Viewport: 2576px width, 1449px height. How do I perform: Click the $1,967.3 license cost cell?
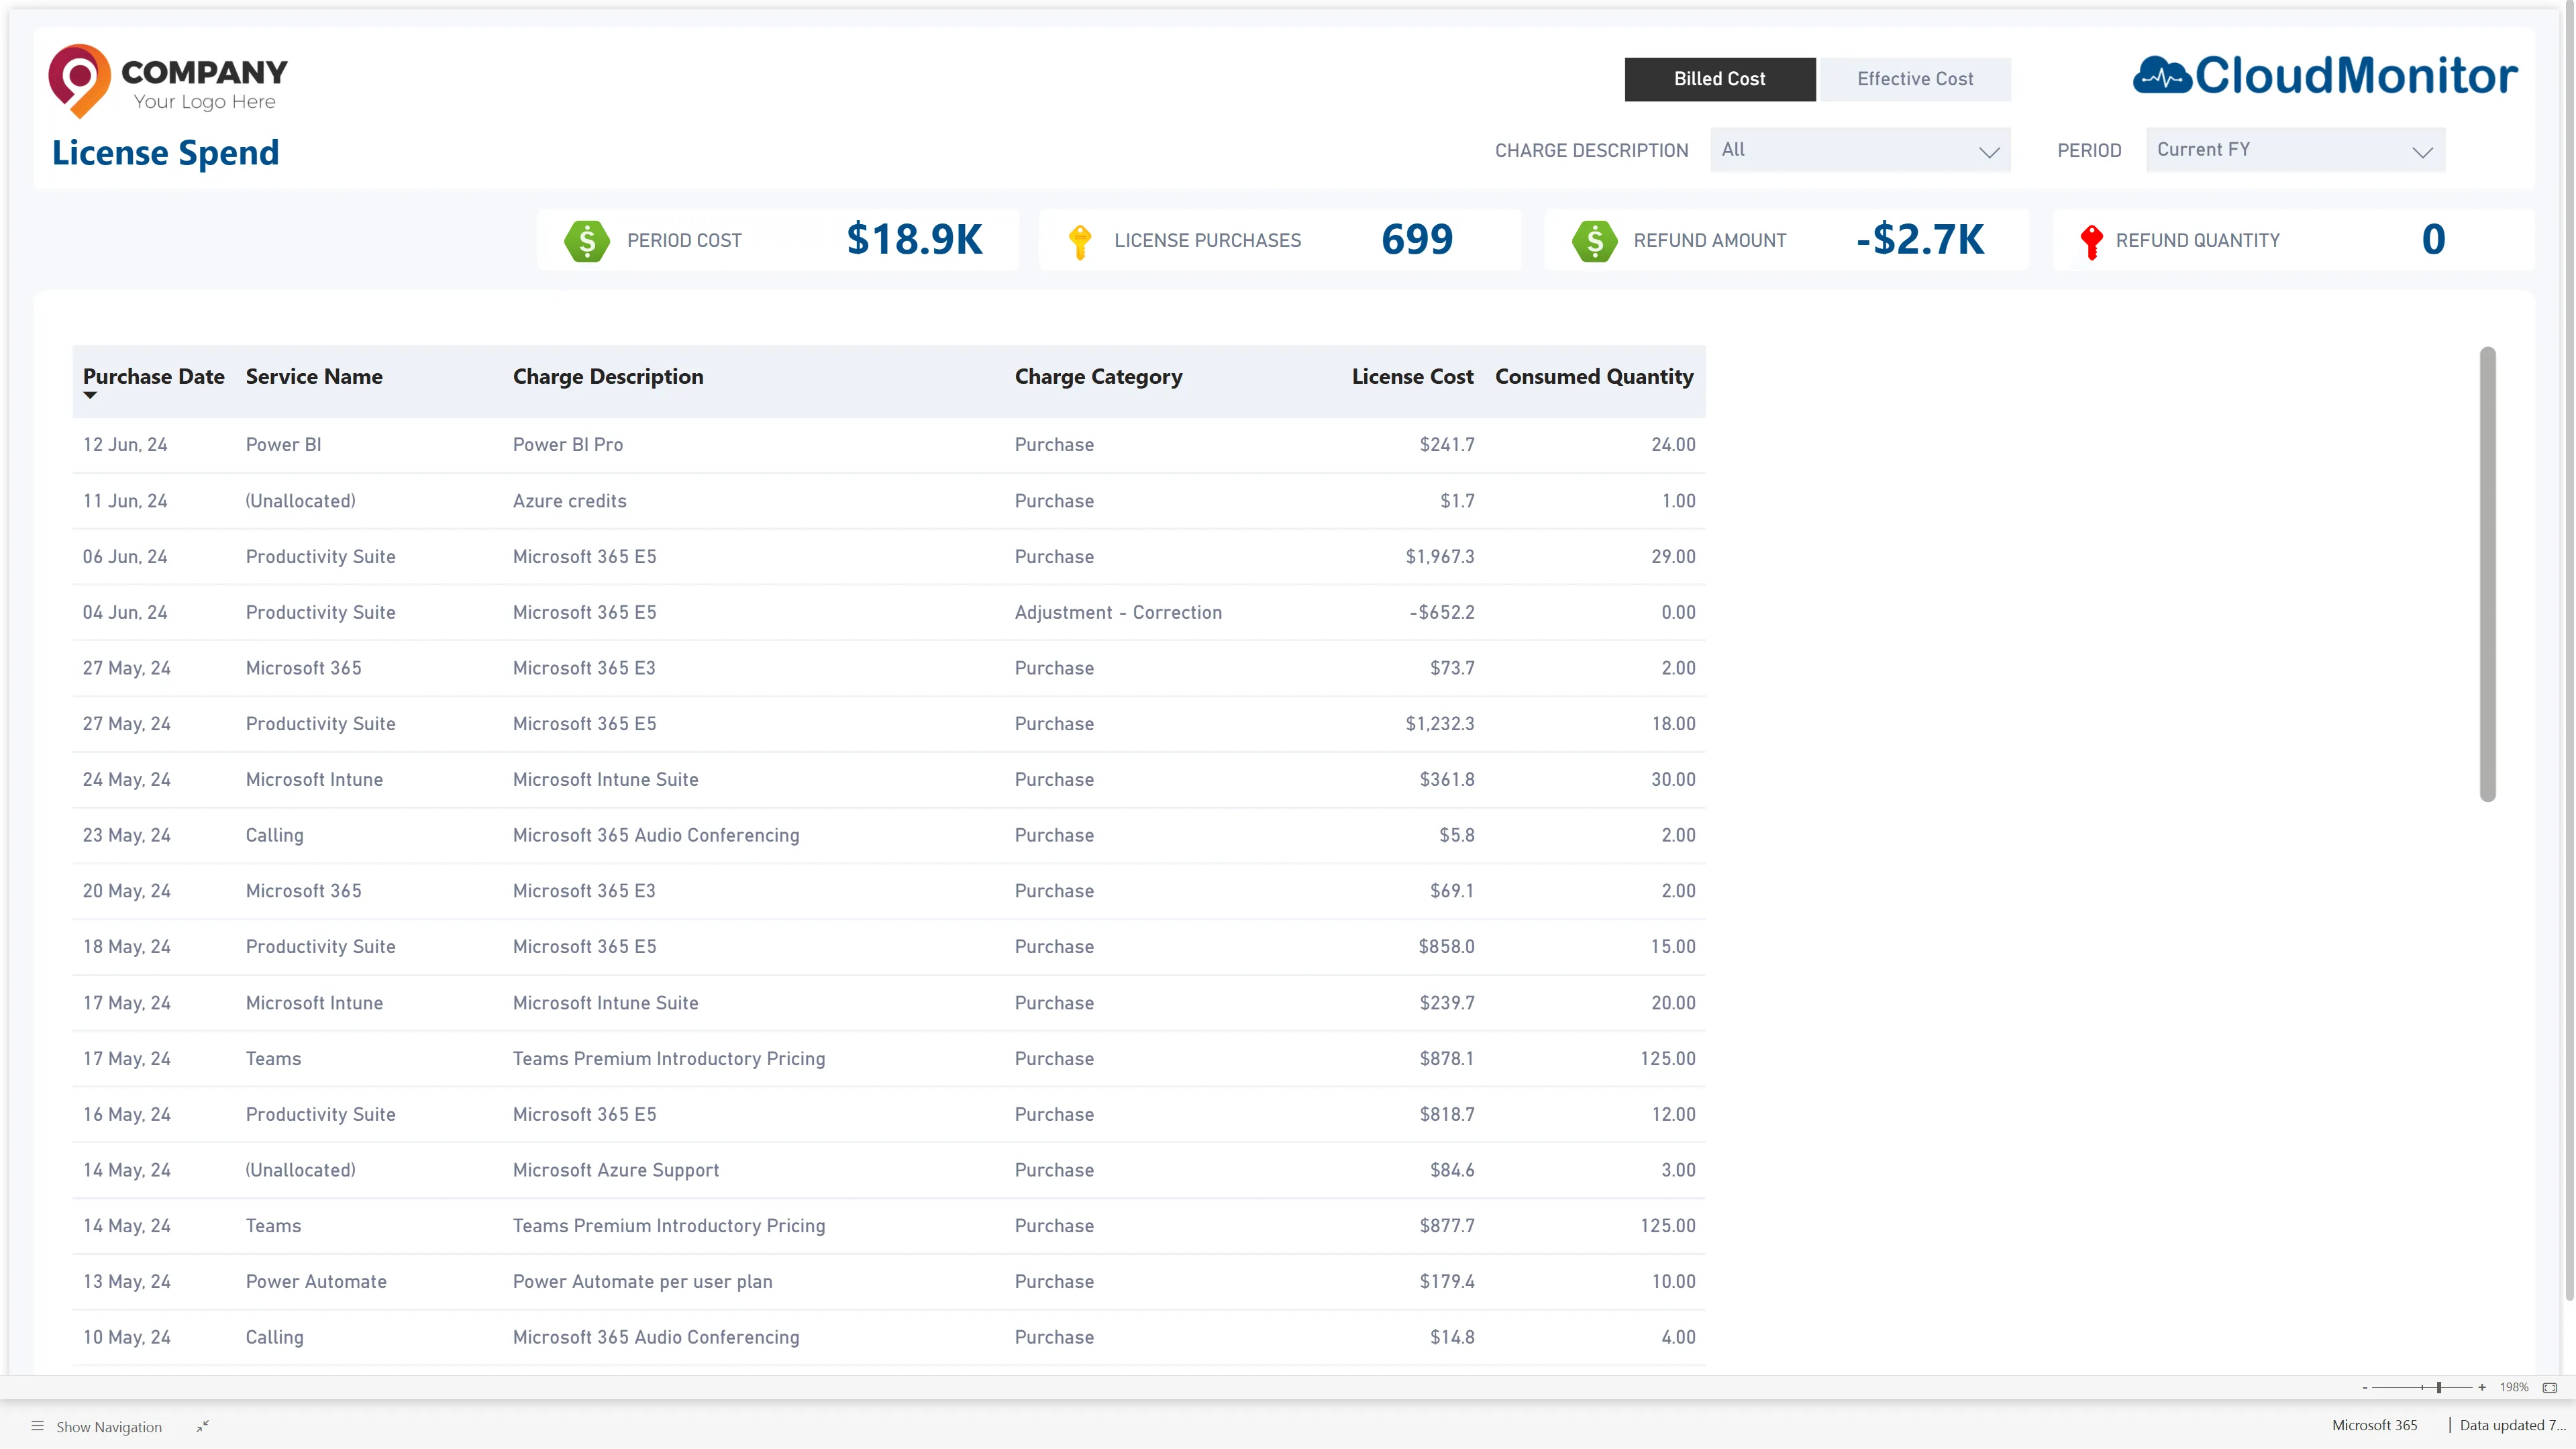point(1440,557)
